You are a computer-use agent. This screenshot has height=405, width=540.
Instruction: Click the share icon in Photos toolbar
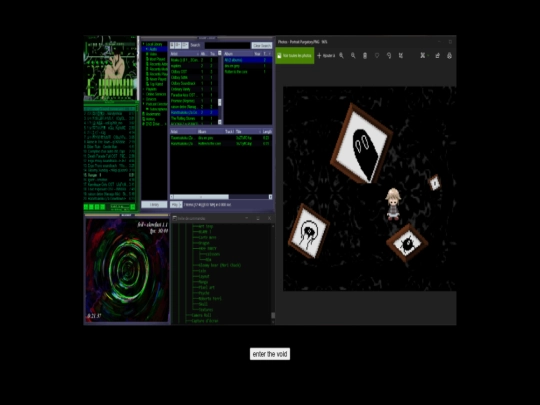point(437,55)
